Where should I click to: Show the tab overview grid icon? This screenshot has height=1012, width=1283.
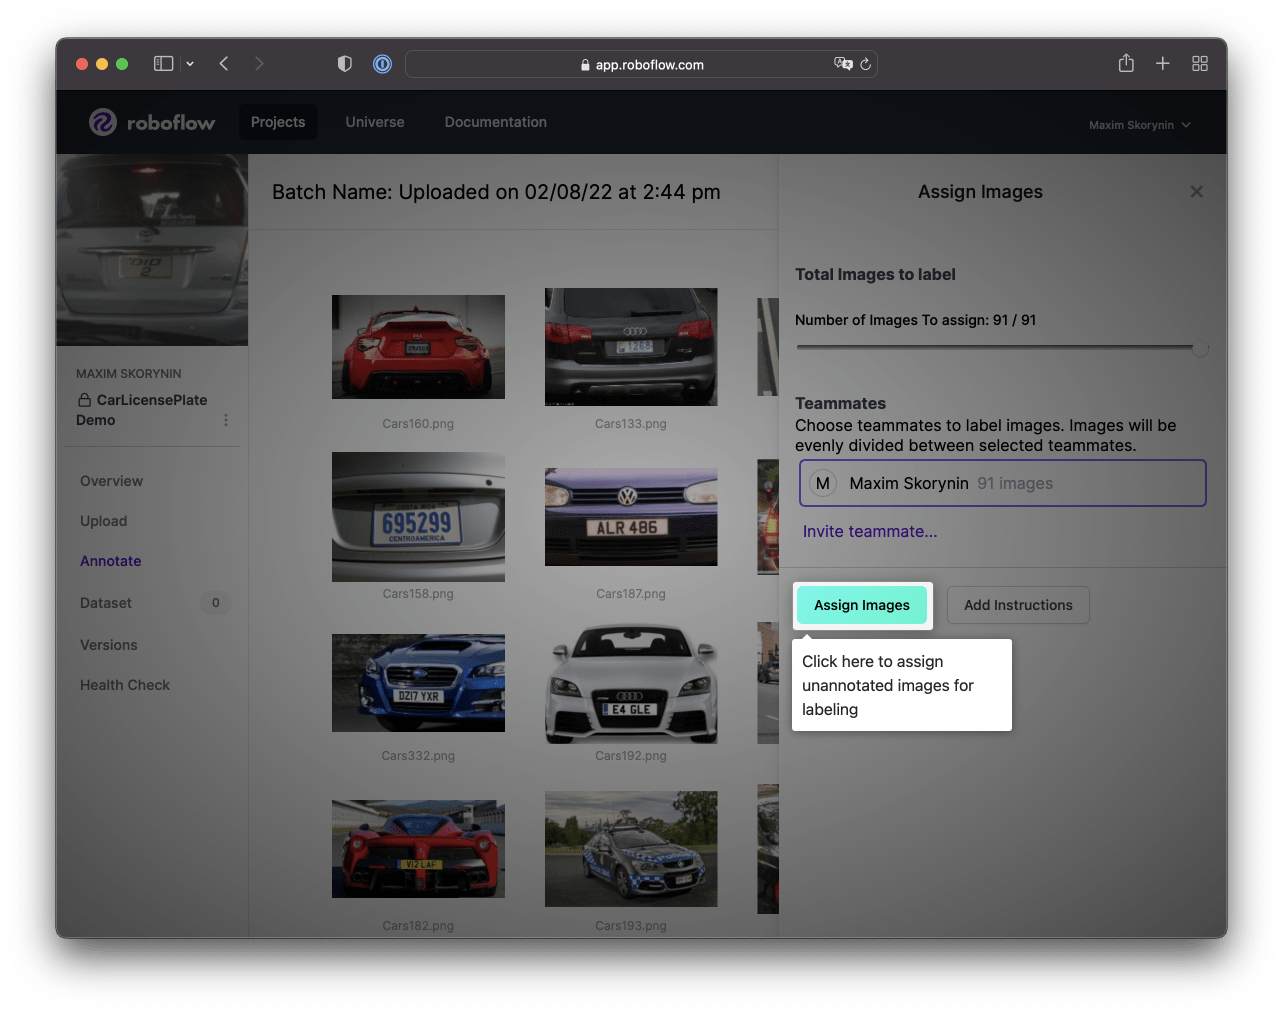(1200, 64)
